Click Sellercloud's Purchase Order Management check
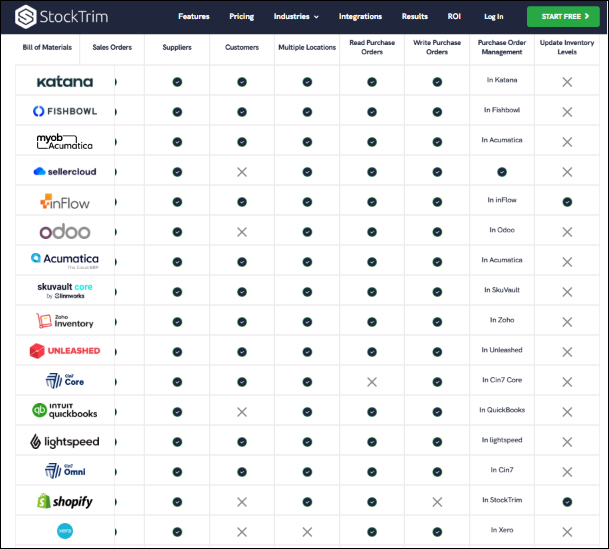Screen dimensions: 609x549 pos(502,172)
